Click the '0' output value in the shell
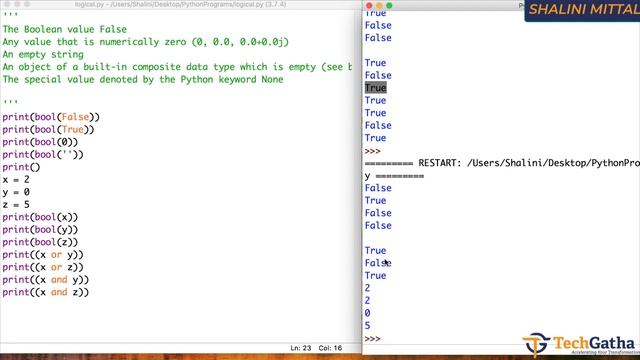 coord(367,313)
